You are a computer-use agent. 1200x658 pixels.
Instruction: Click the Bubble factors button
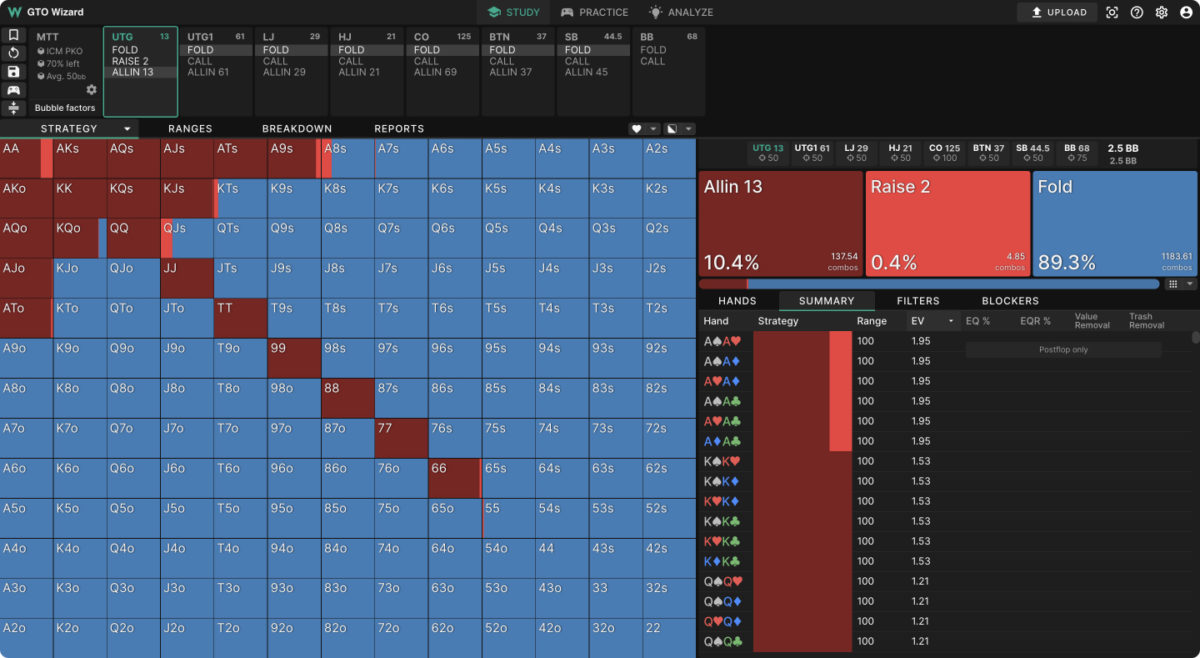tap(65, 108)
